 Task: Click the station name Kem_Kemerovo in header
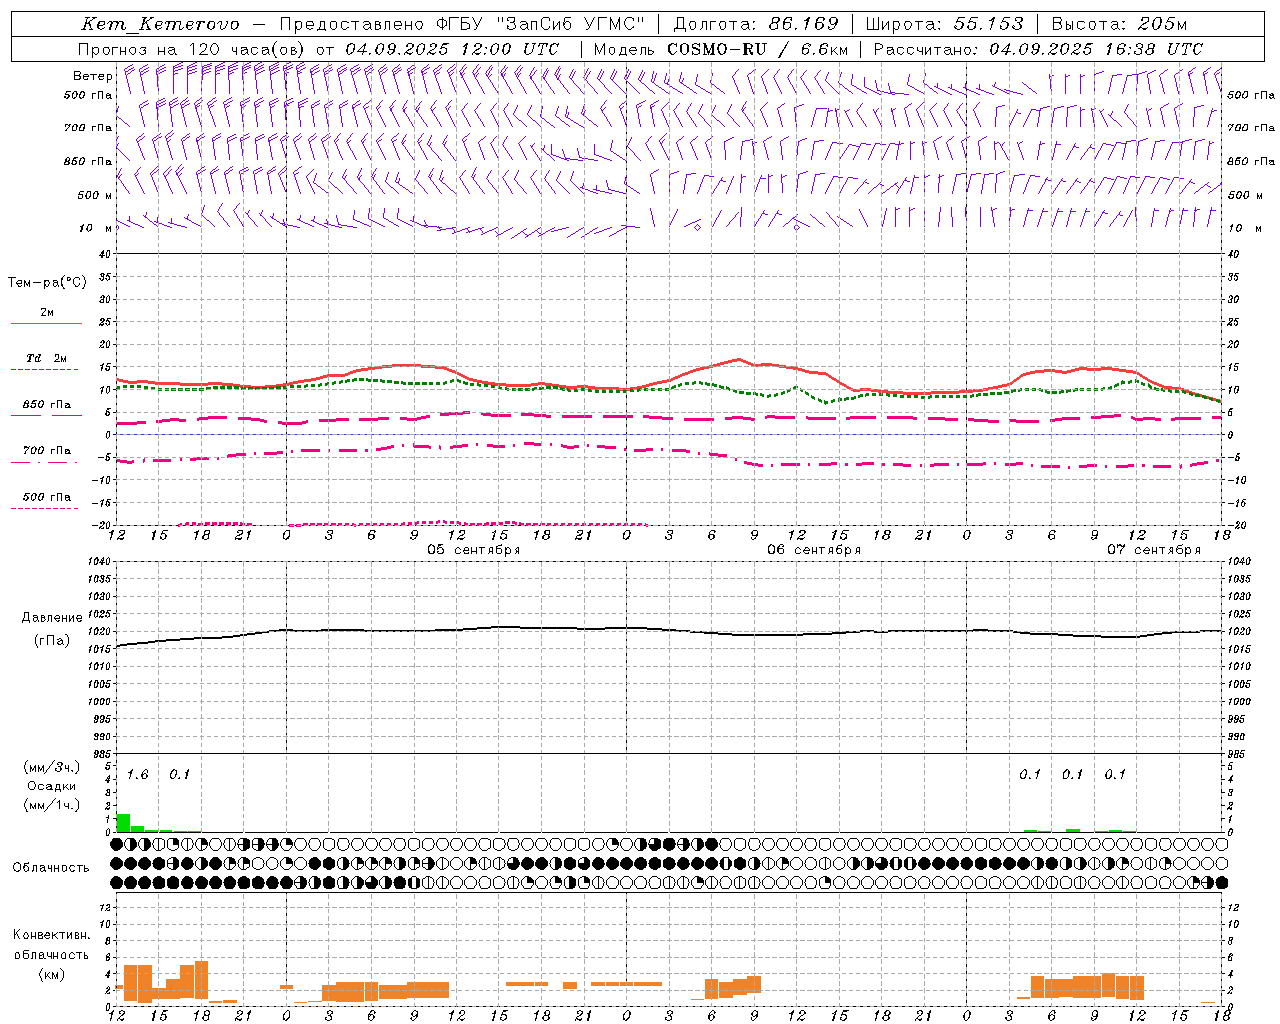click(x=160, y=24)
